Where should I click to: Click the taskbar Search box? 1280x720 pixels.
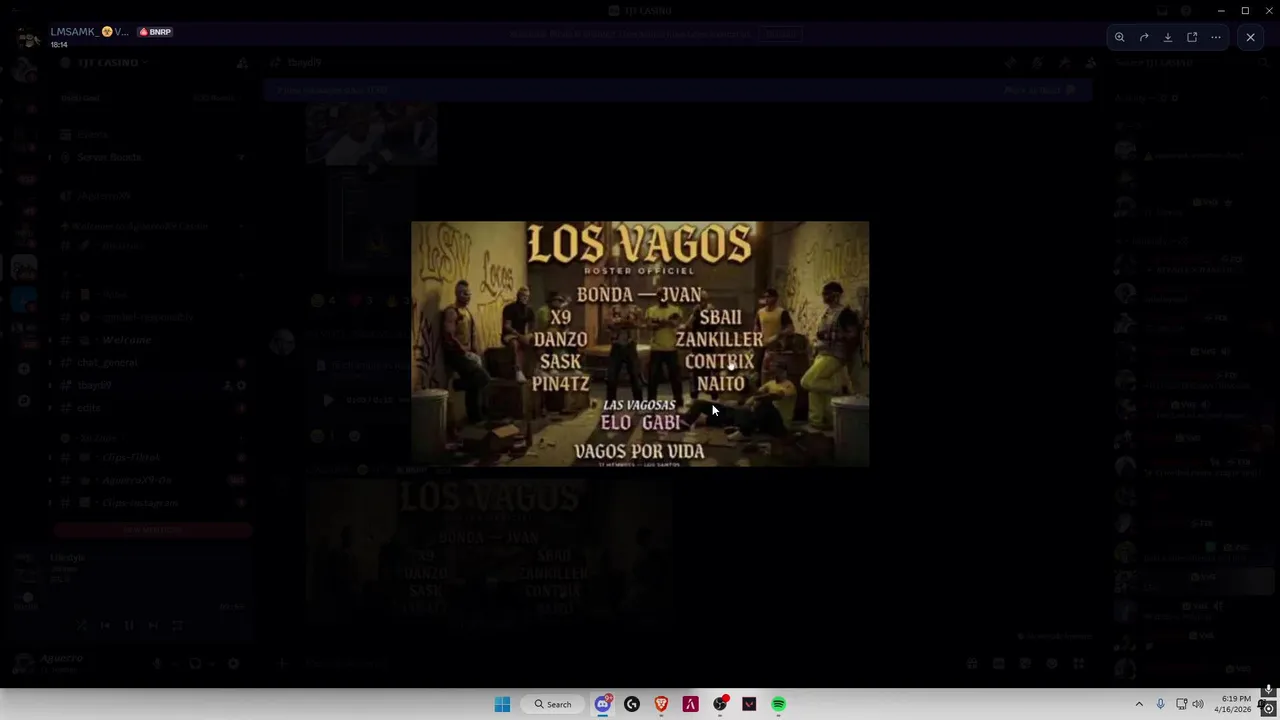coord(553,704)
